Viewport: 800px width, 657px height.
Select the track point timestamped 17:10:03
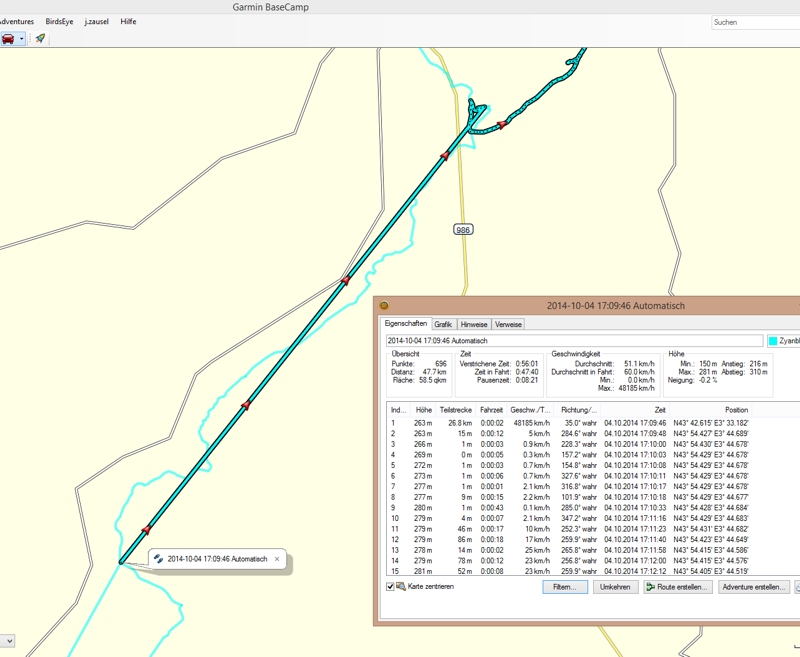[x=569, y=455]
